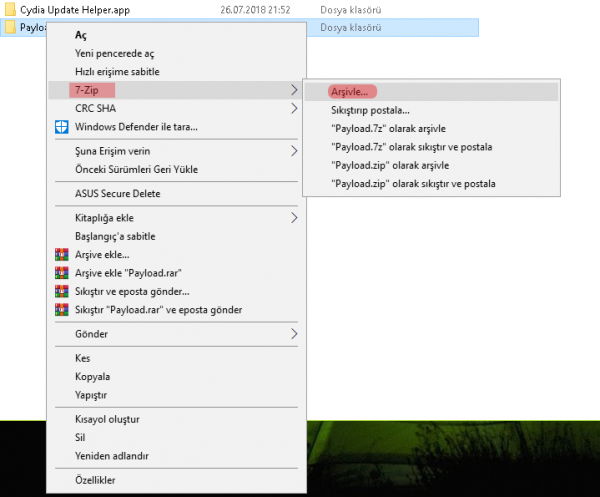Expand the Şuna Erişim verin submenu arrow

[x=294, y=151]
